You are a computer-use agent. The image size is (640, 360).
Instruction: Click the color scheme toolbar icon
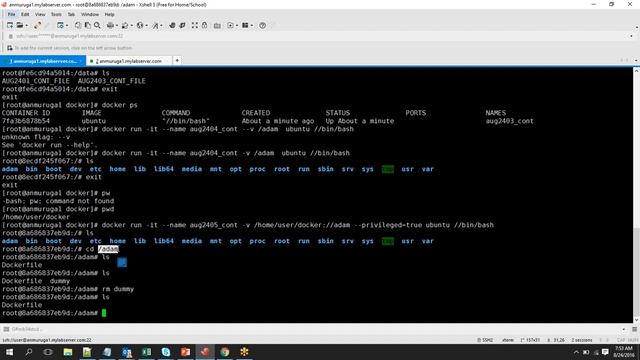pyautogui.click(x=125, y=25)
